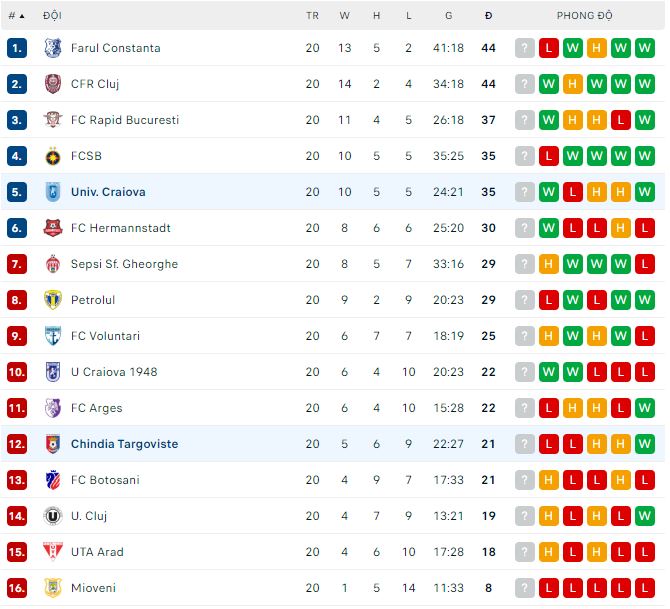Click the Univ. Craiova team logo
This screenshot has width=670, height=609.
(x=53, y=192)
